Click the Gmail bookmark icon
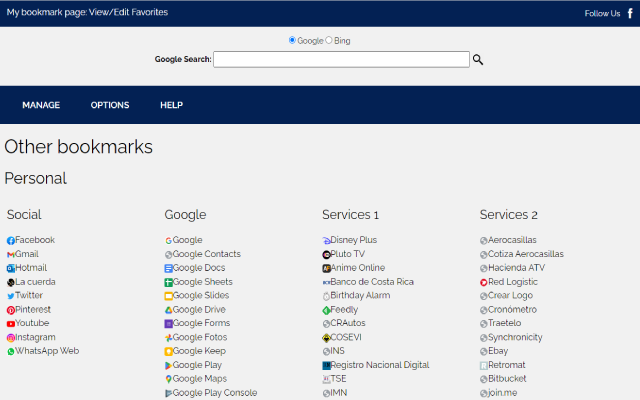 tap(11, 255)
